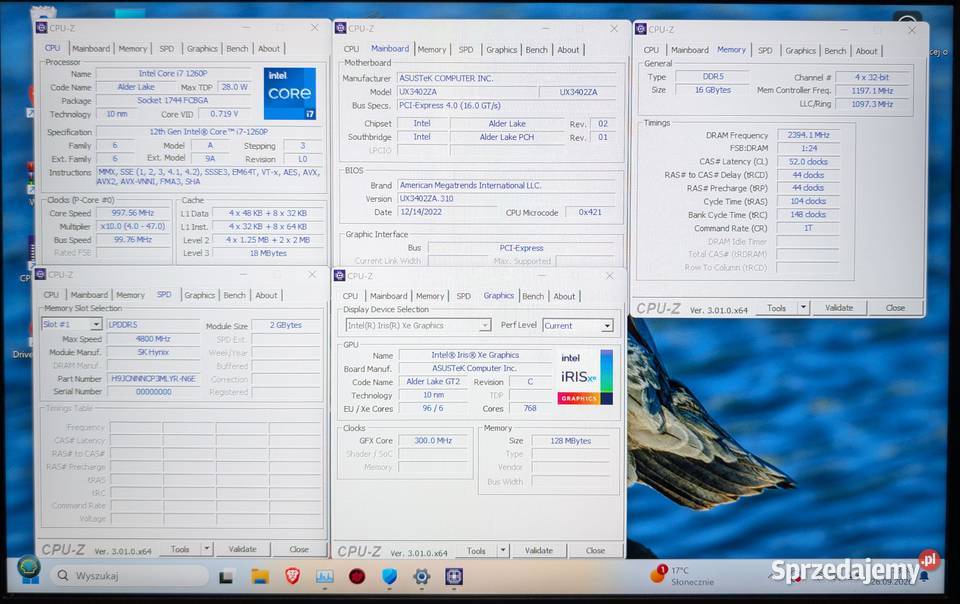Expand Tools arrow in the Graphics window
The image size is (960, 604).
click(503, 550)
